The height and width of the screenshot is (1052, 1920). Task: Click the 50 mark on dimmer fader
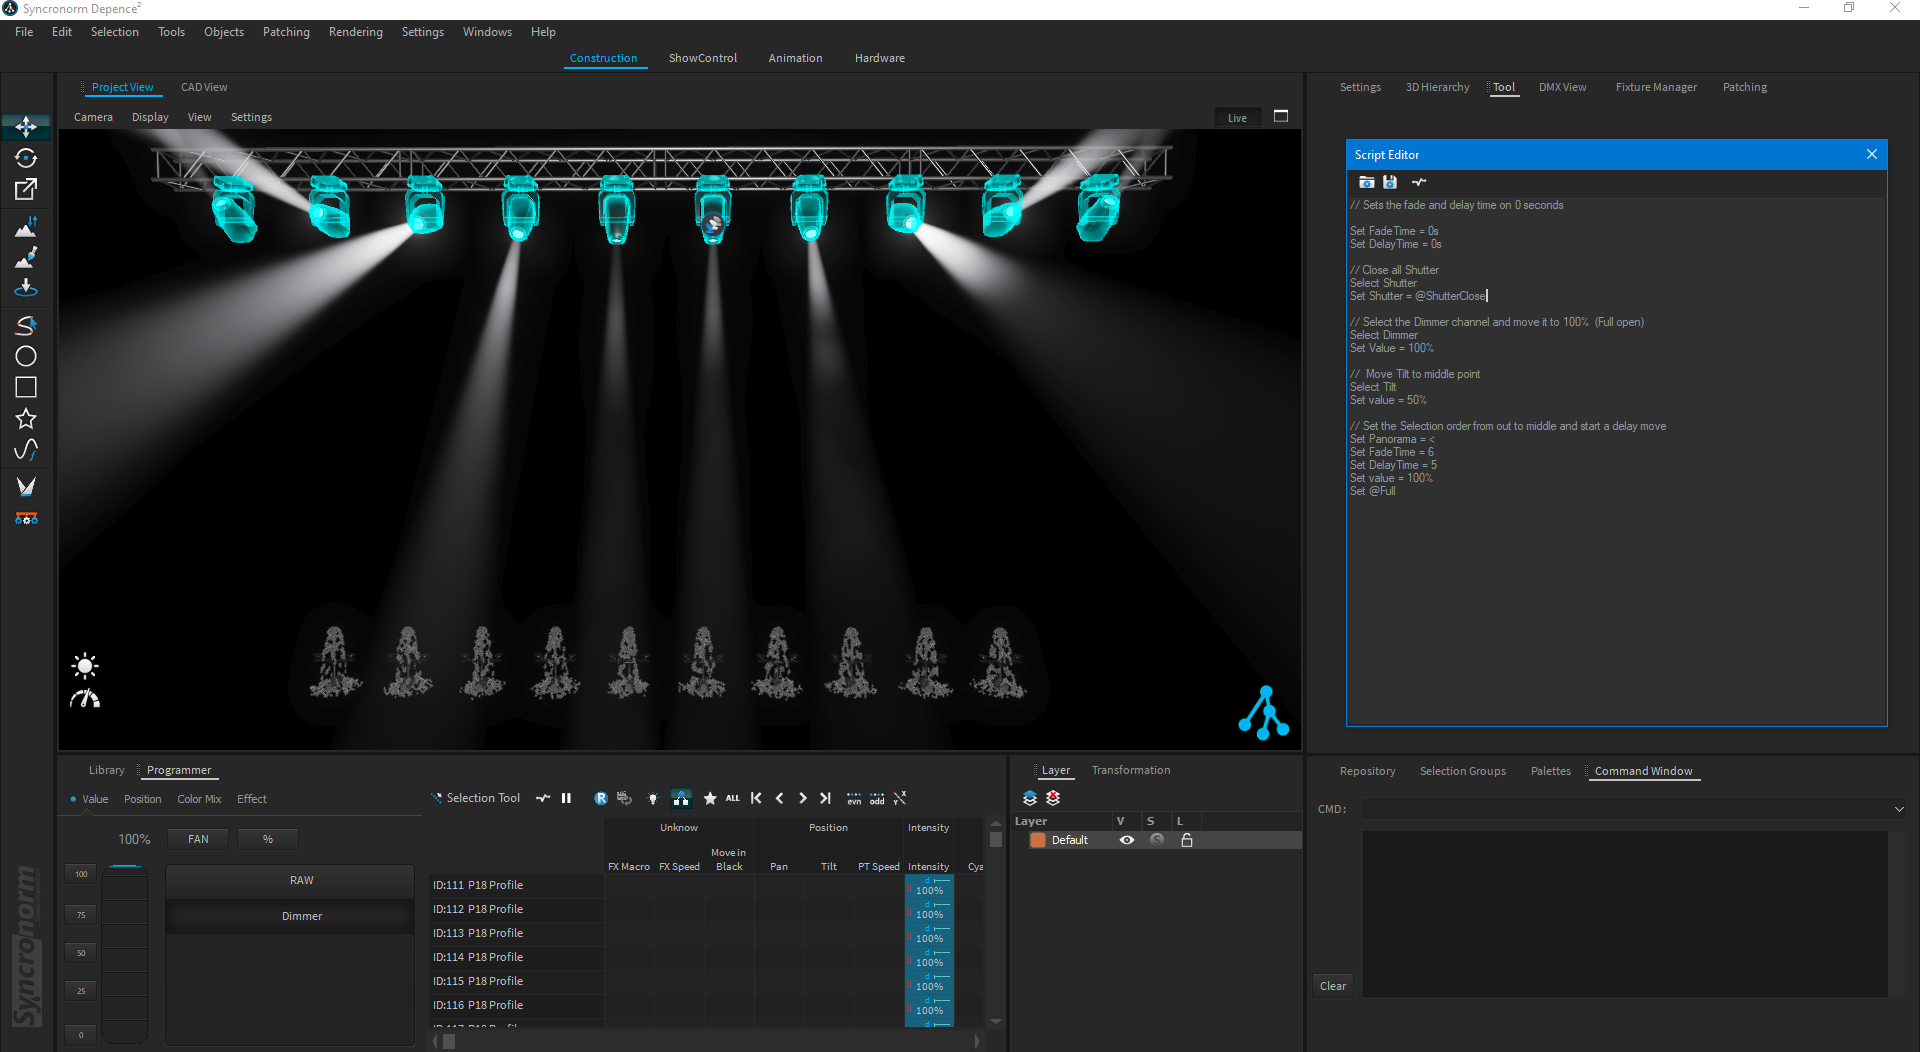coord(81,953)
